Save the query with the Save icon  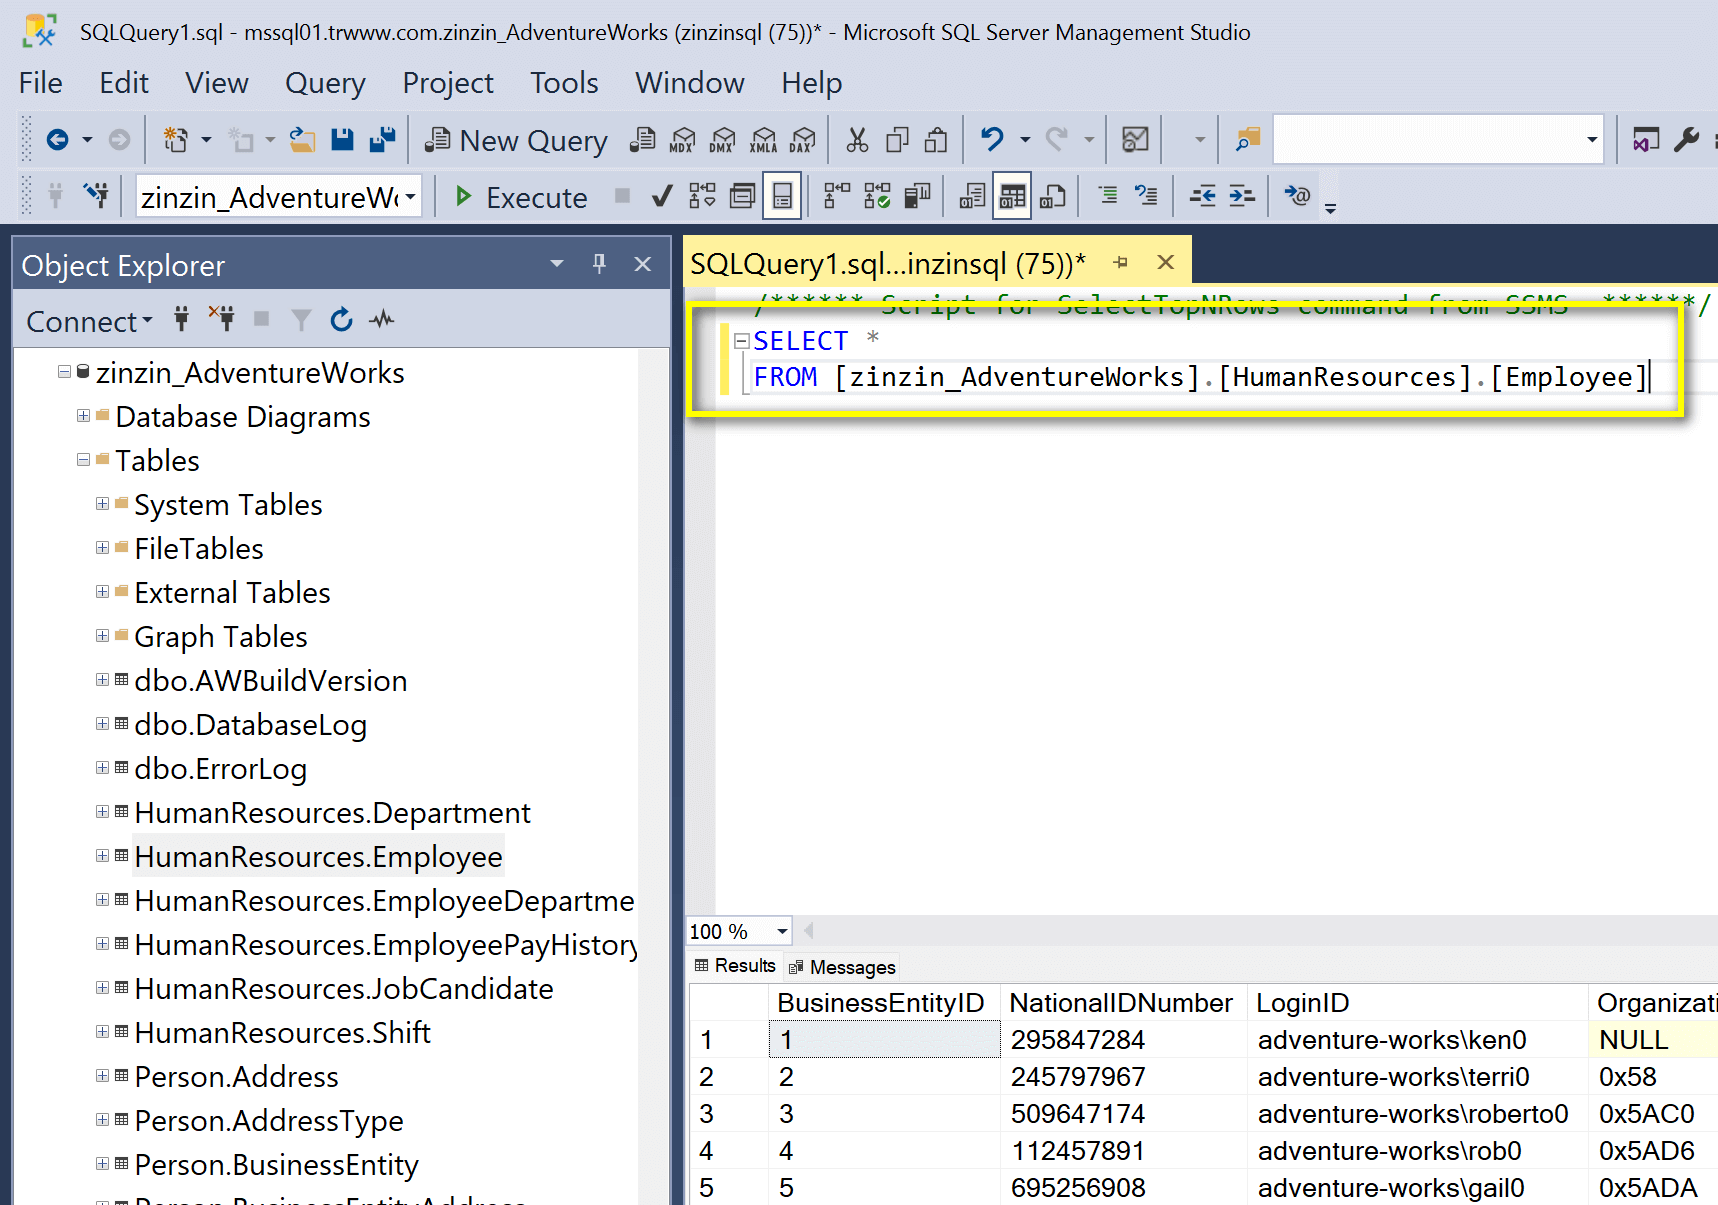click(343, 140)
